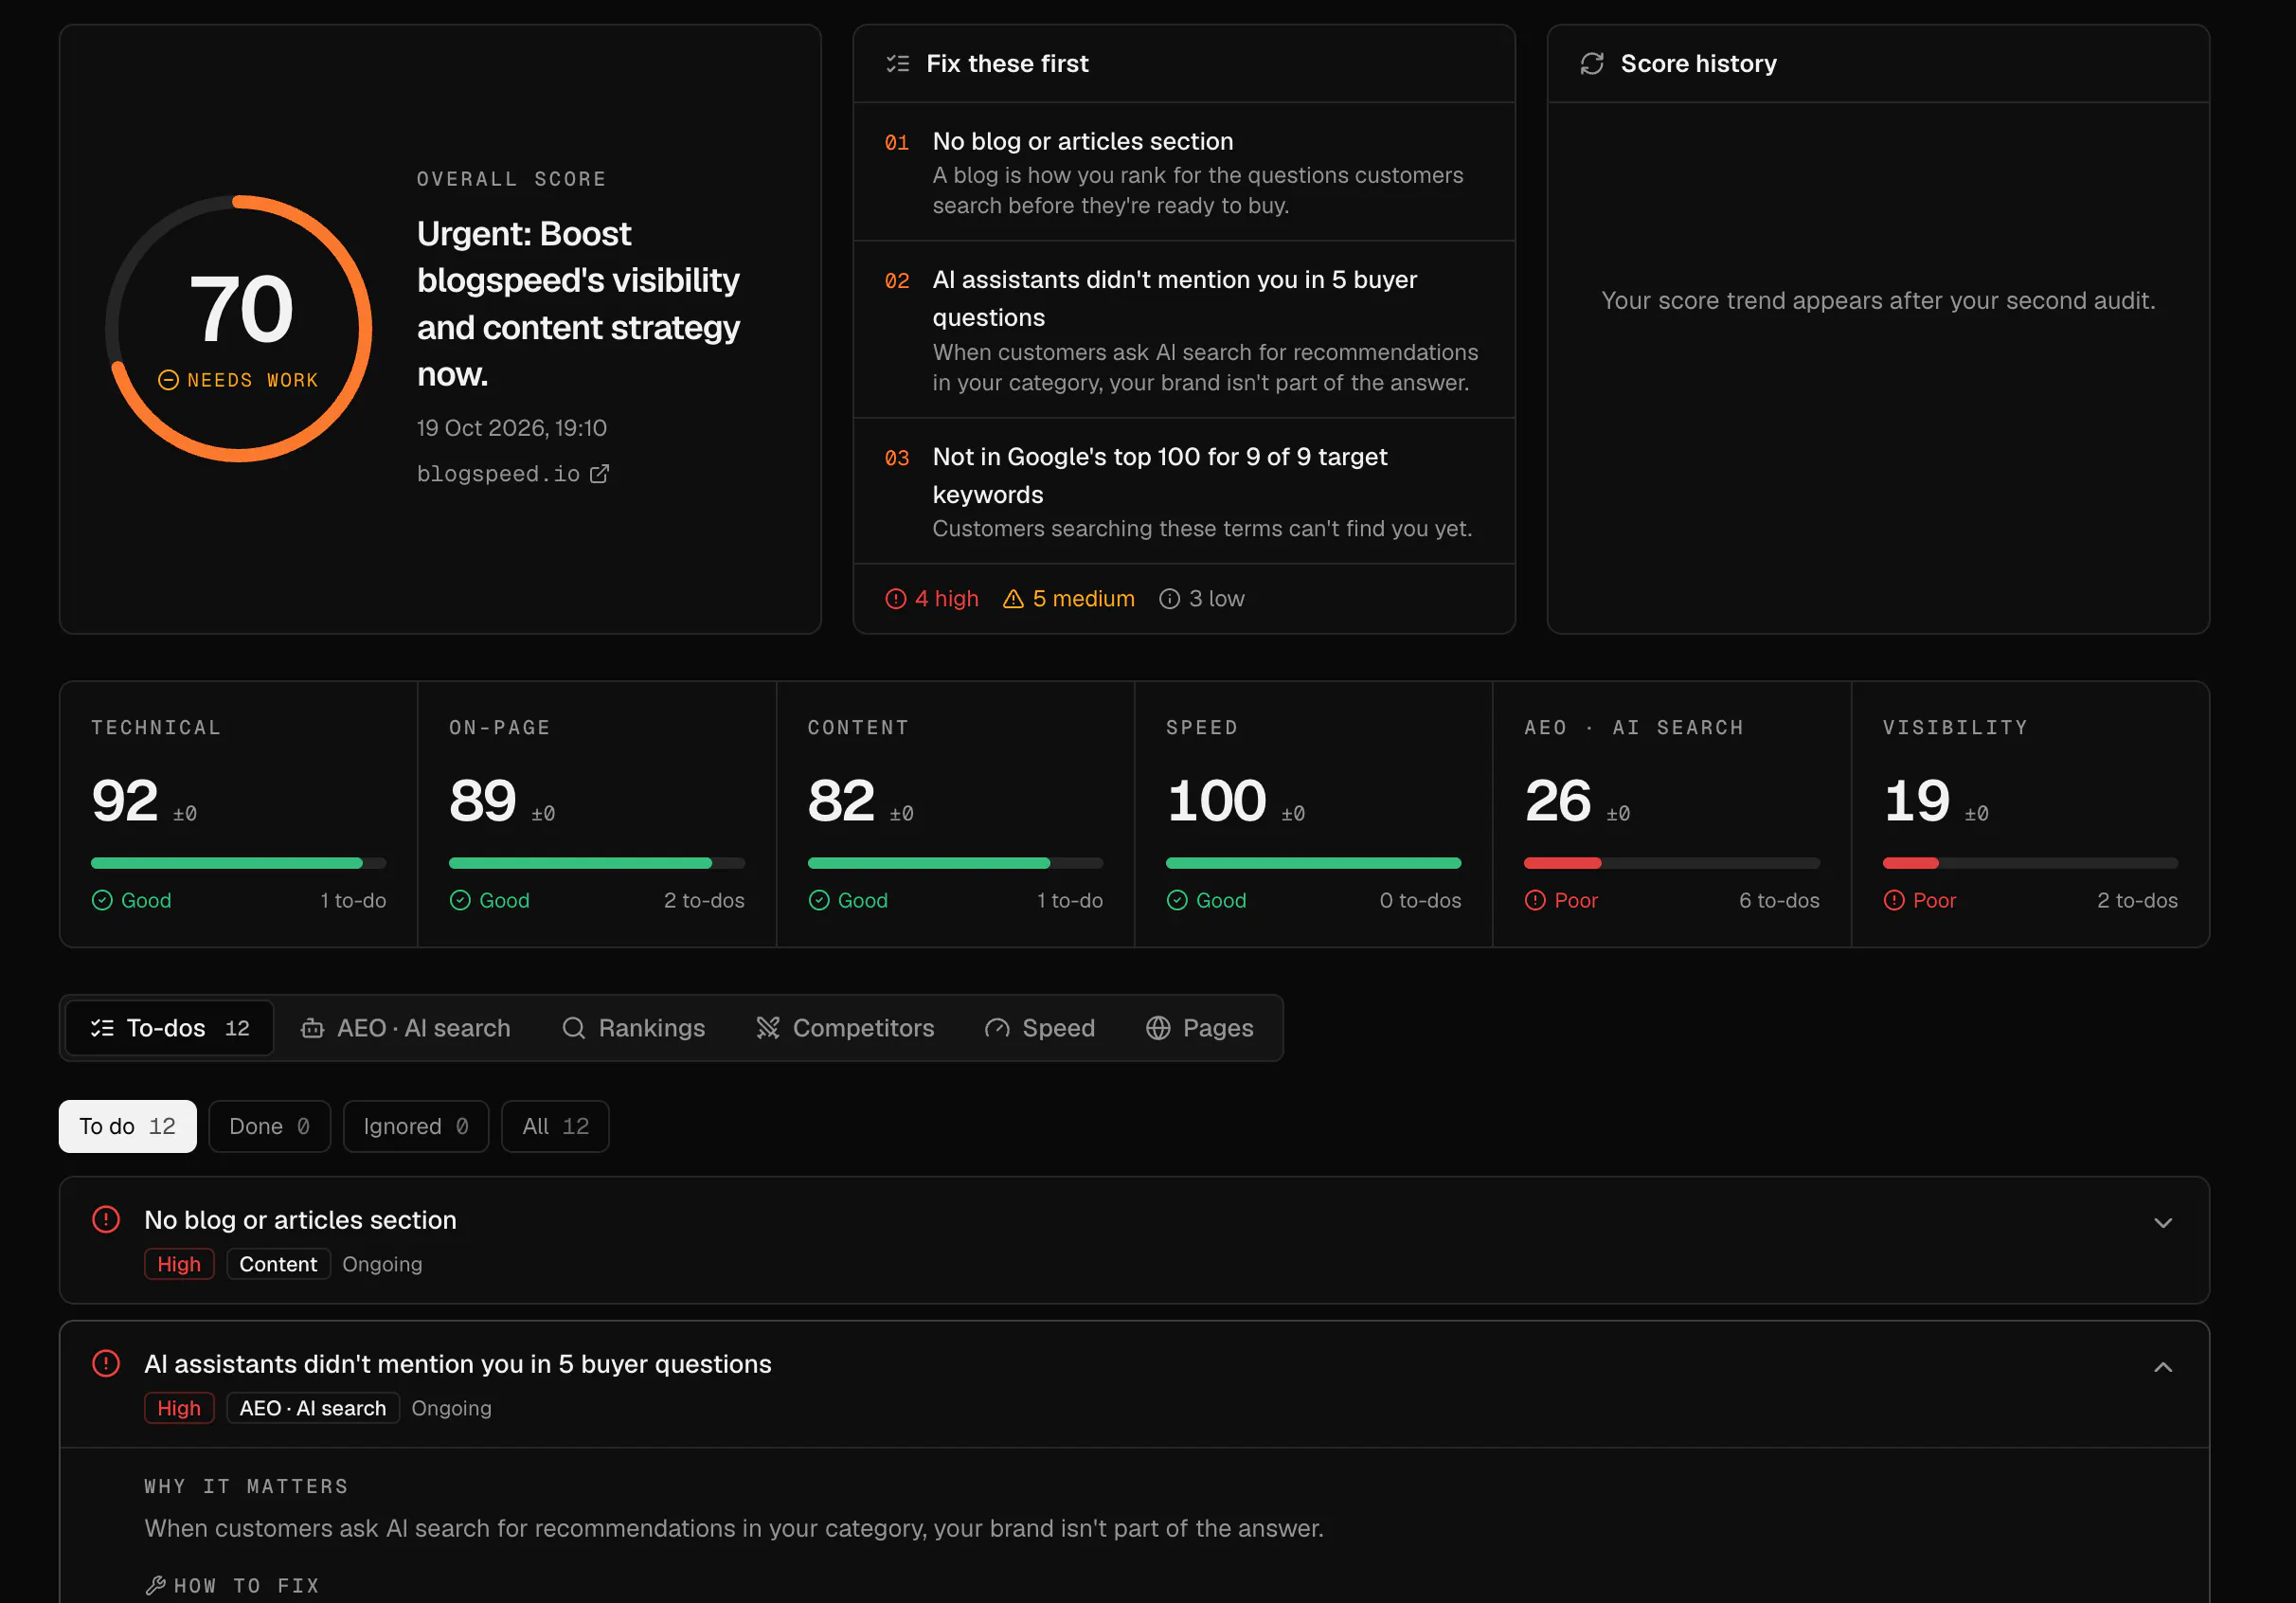Collapse the AI assistants to-do chevron
The height and width of the screenshot is (1603, 2296).
(2163, 1367)
